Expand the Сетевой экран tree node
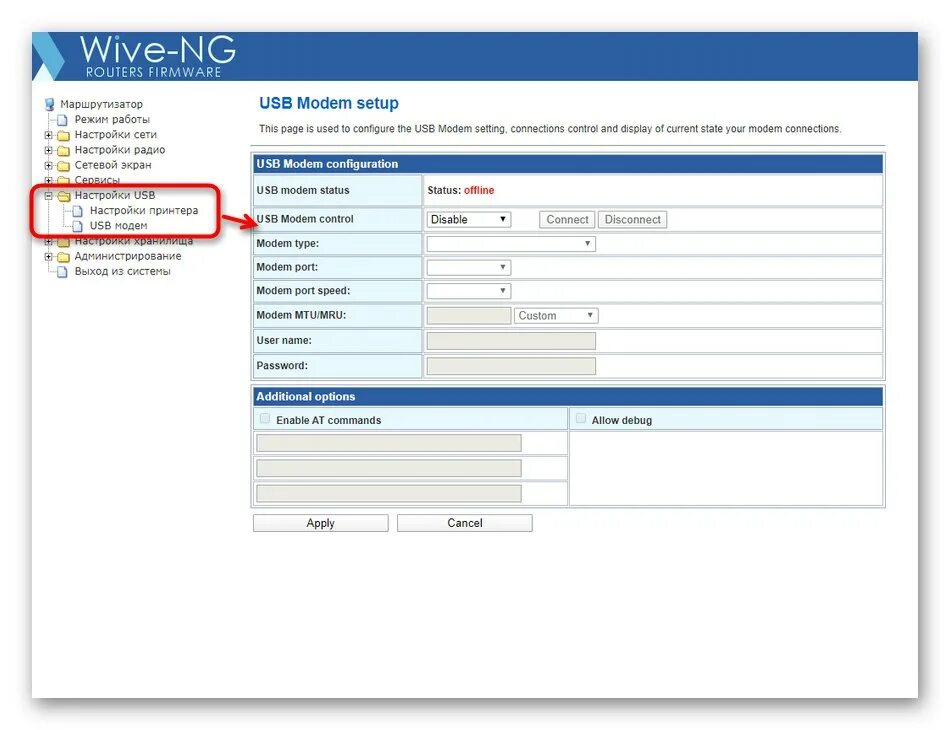The image size is (950, 730). pyautogui.click(x=48, y=165)
